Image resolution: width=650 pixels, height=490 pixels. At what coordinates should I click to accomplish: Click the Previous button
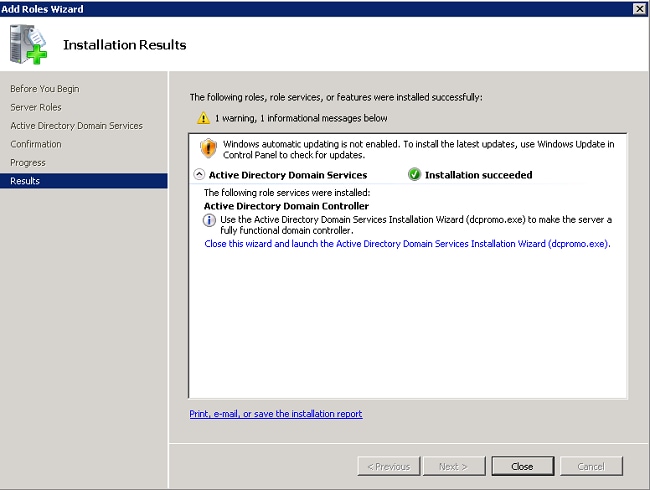[x=389, y=466]
